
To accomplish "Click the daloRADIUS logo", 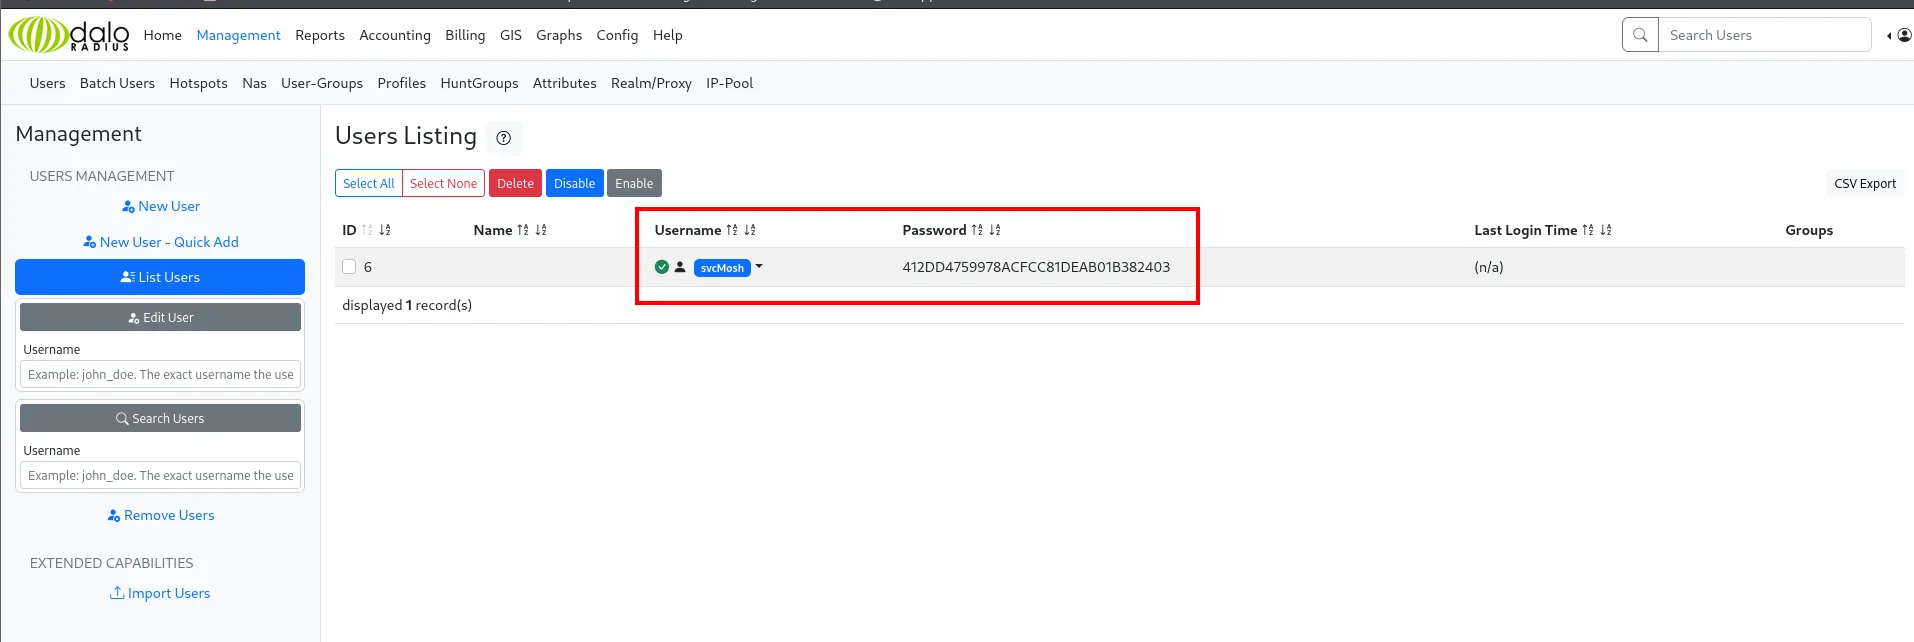I will pyautogui.click(x=69, y=35).
